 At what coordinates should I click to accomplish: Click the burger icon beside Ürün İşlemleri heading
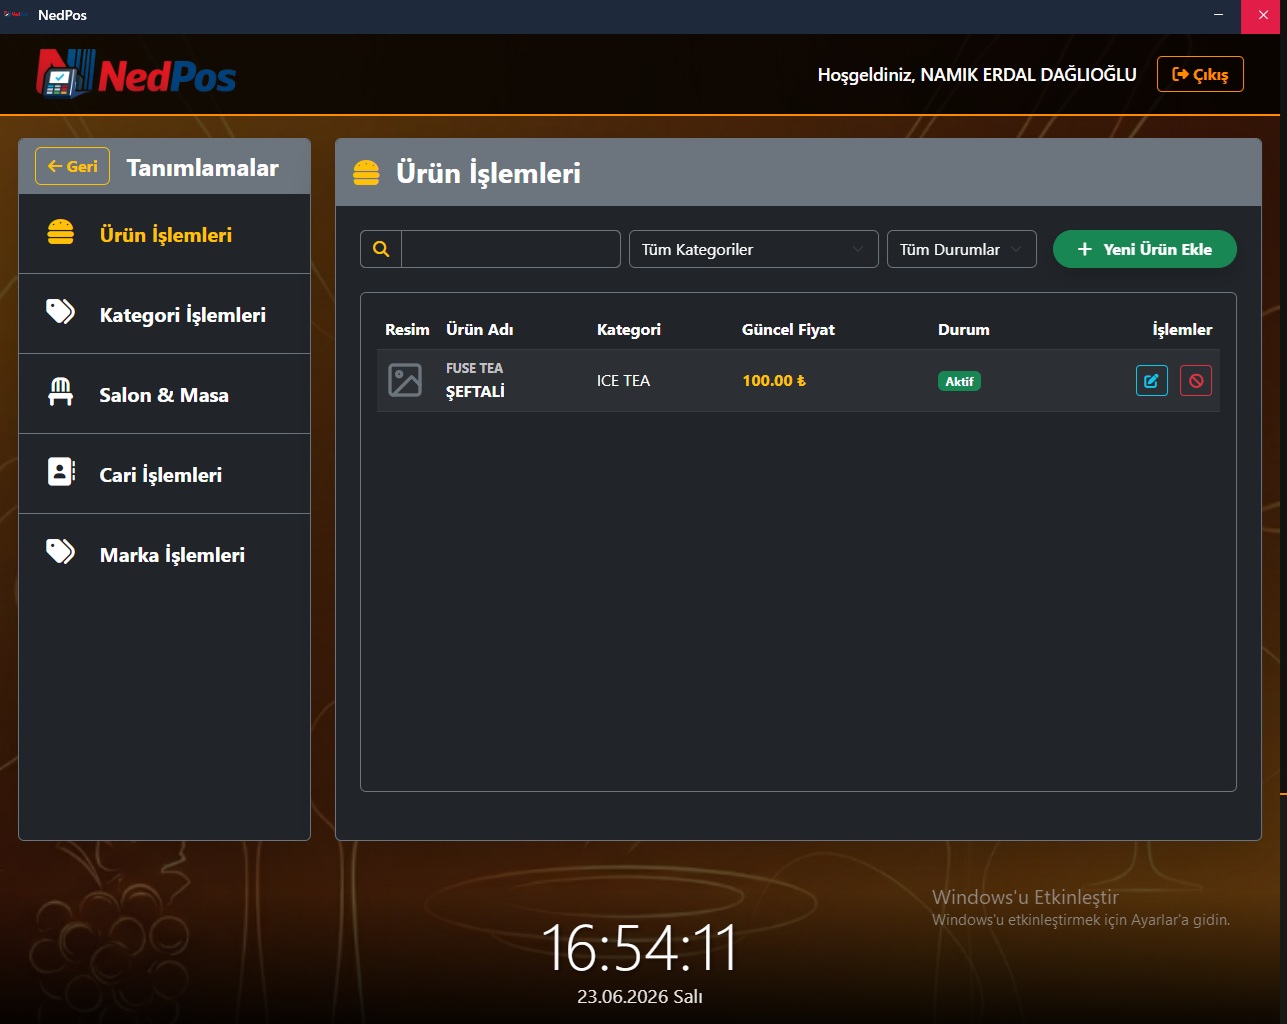[366, 173]
